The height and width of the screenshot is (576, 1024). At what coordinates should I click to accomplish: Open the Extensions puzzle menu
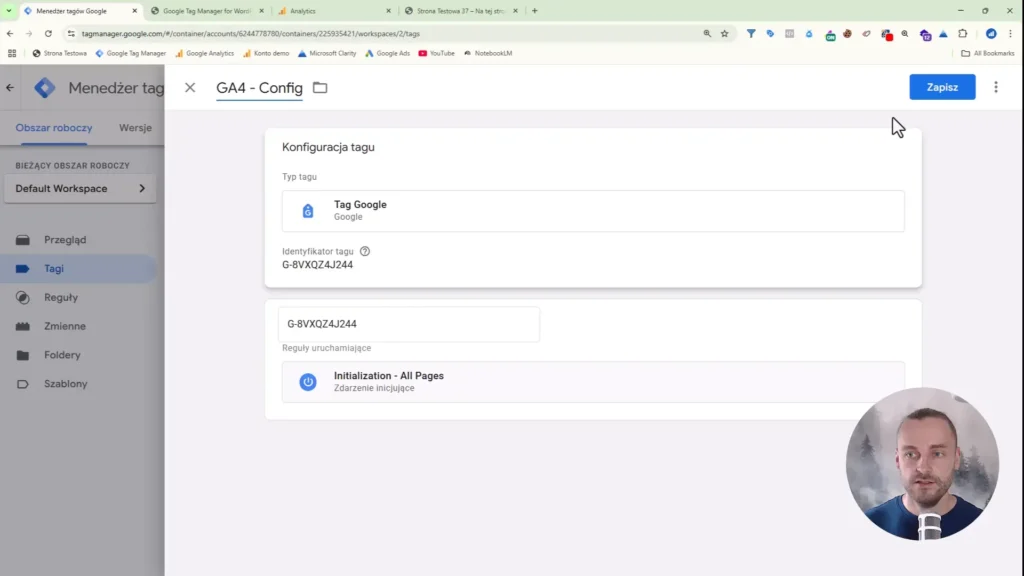tap(963, 33)
